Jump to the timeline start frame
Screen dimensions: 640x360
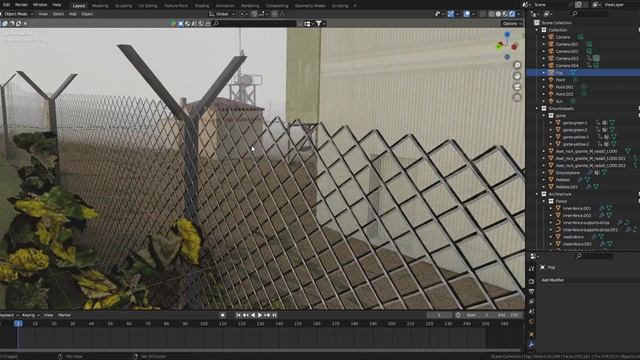tap(238, 315)
